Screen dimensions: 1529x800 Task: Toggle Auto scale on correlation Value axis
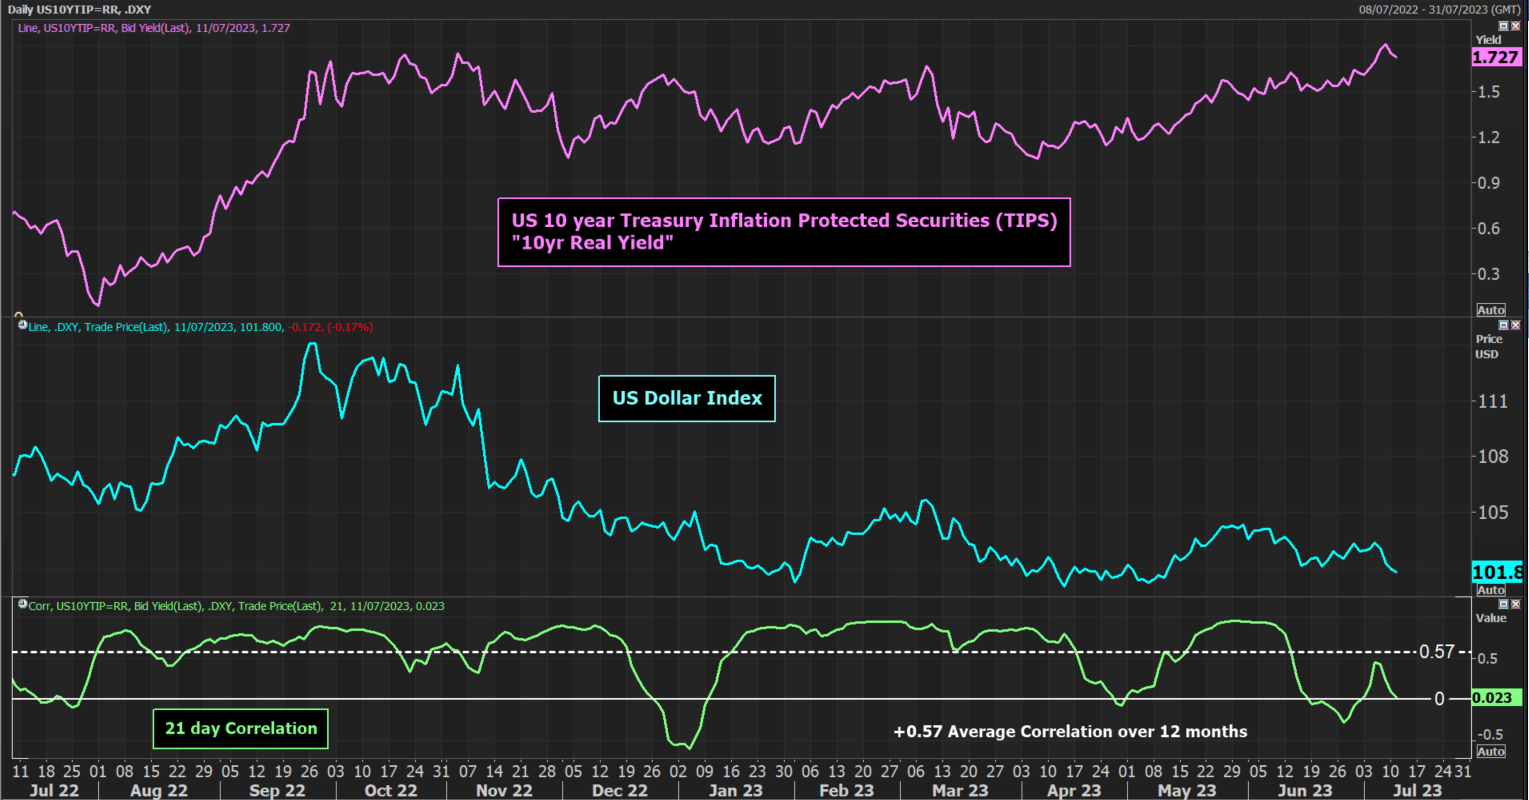click(1490, 751)
